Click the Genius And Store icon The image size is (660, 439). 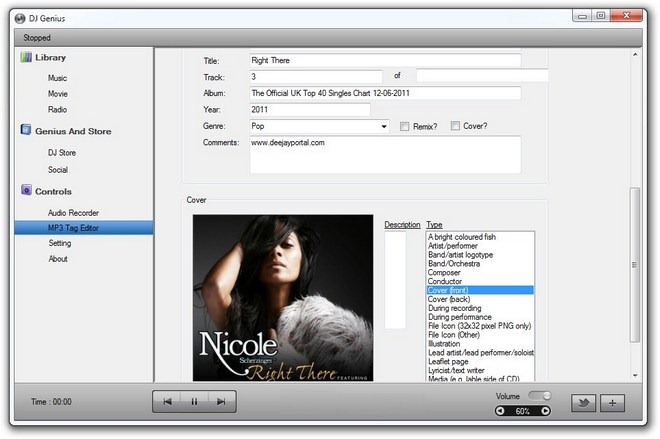point(26,130)
